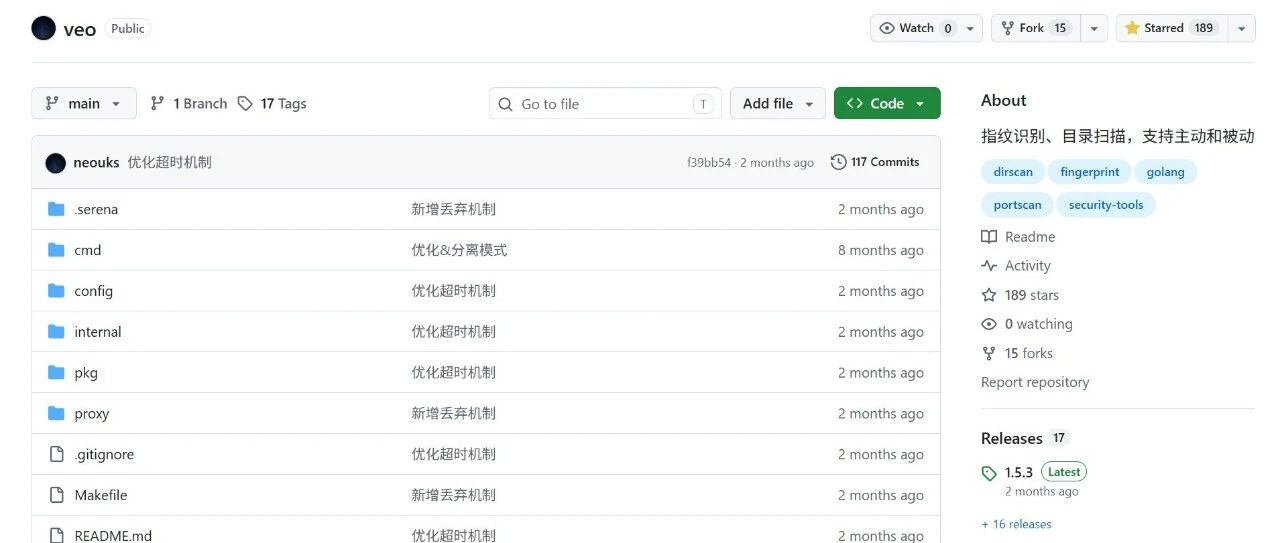Open the Add file dropdown
Screen dimensions: 1280x543
(x=779, y=103)
